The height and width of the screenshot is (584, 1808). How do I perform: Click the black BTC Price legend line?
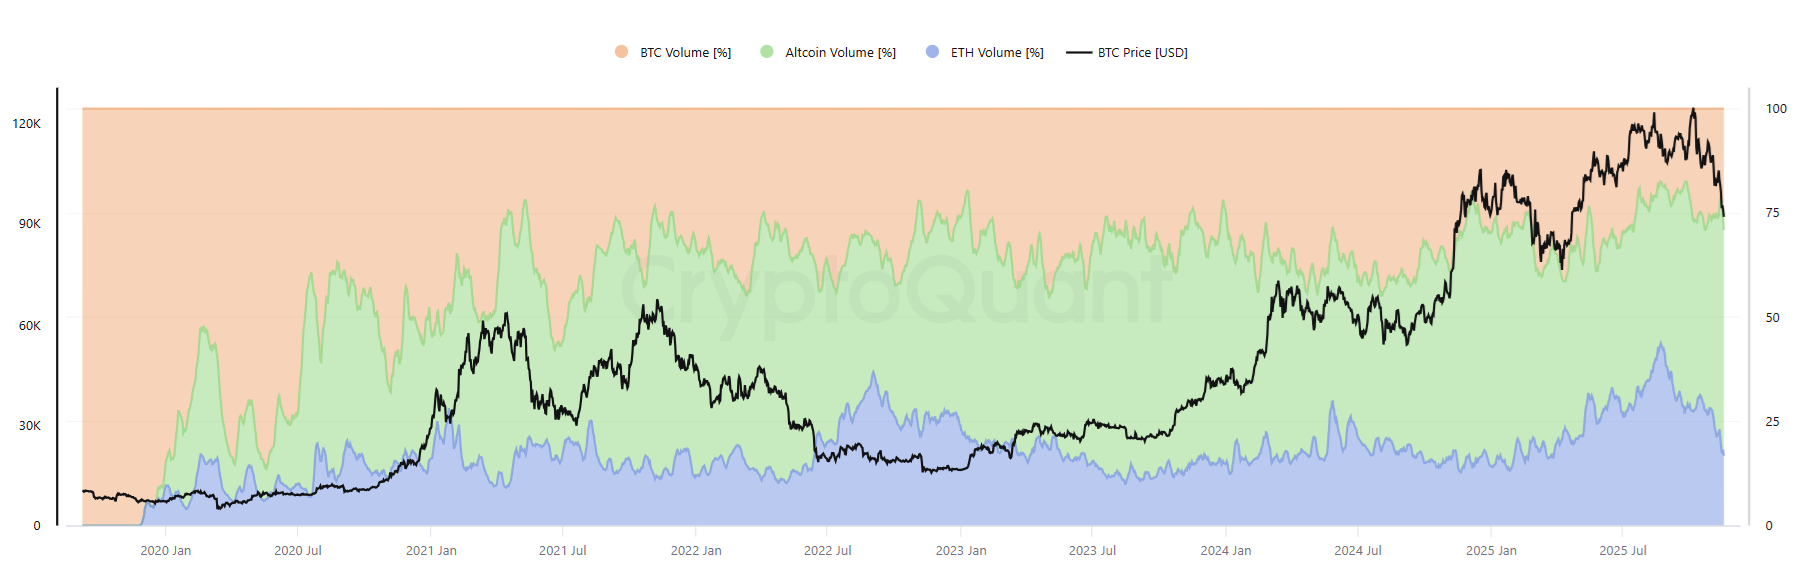click(1078, 52)
